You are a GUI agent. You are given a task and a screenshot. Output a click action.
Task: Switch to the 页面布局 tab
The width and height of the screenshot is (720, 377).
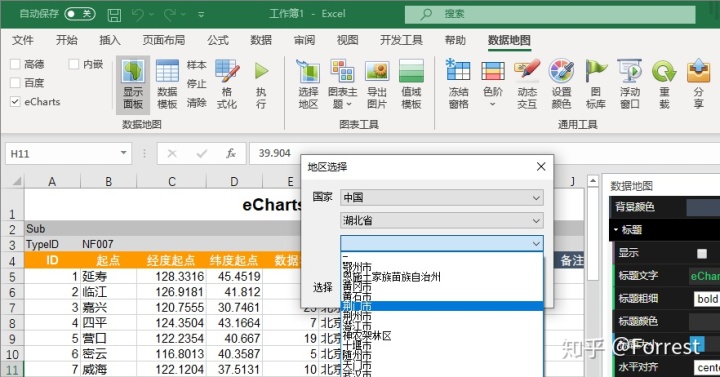pos(164,40)
